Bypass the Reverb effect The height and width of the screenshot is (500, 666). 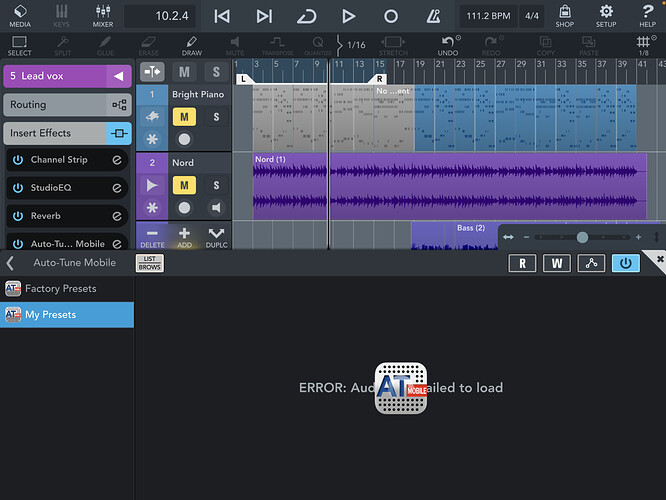[x=18, y=216]
